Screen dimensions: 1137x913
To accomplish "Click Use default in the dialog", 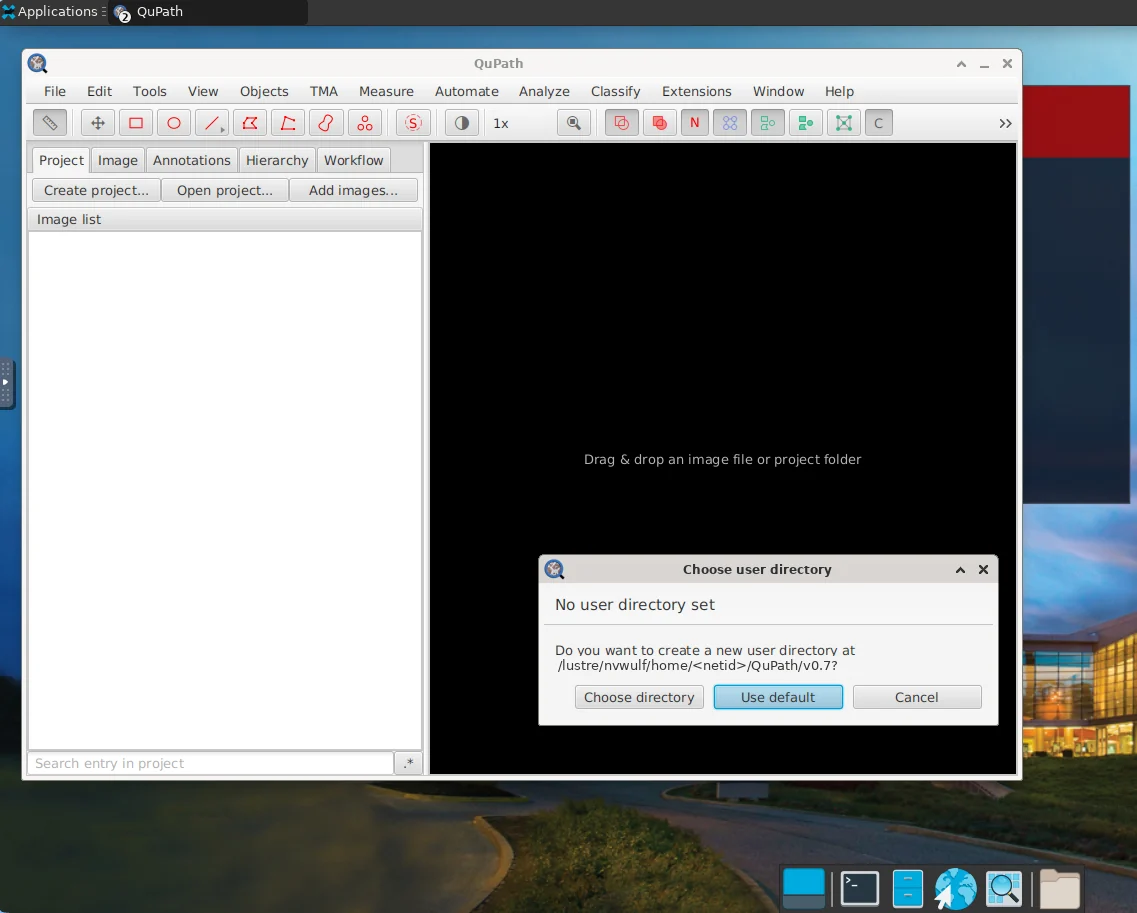I will coord(778,697).
